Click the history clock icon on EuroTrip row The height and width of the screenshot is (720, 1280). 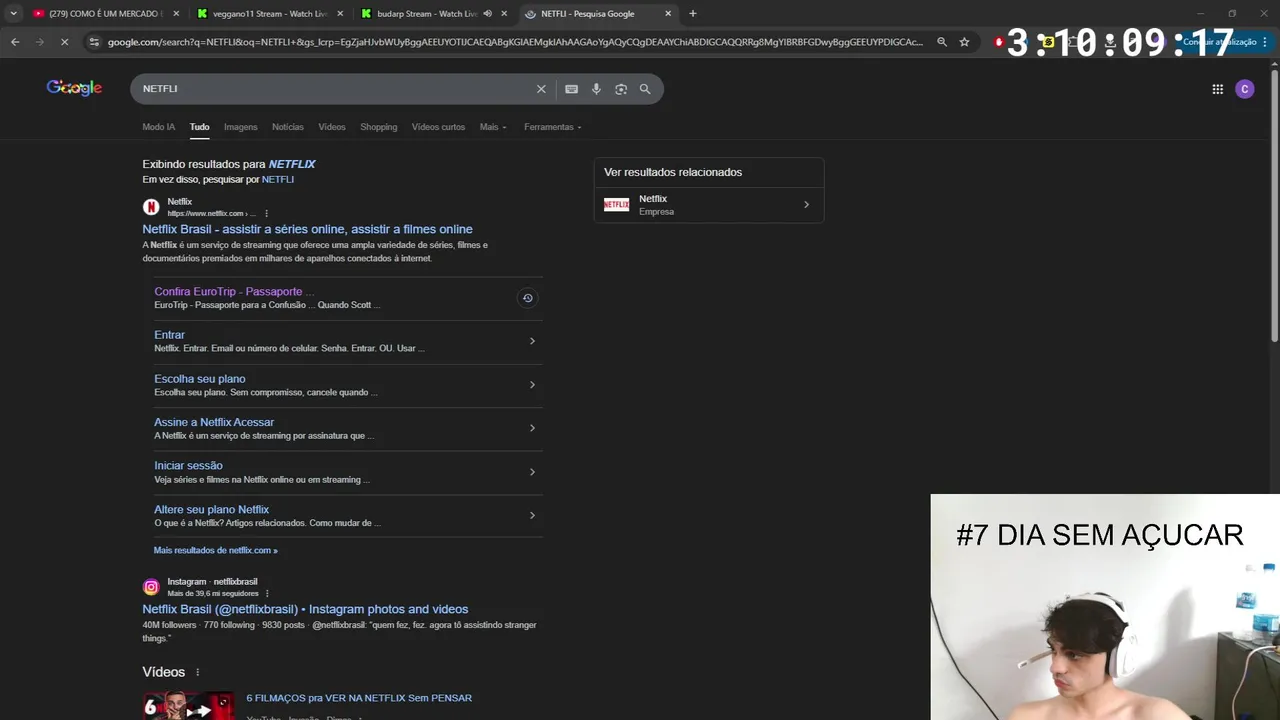coord(527,298)
